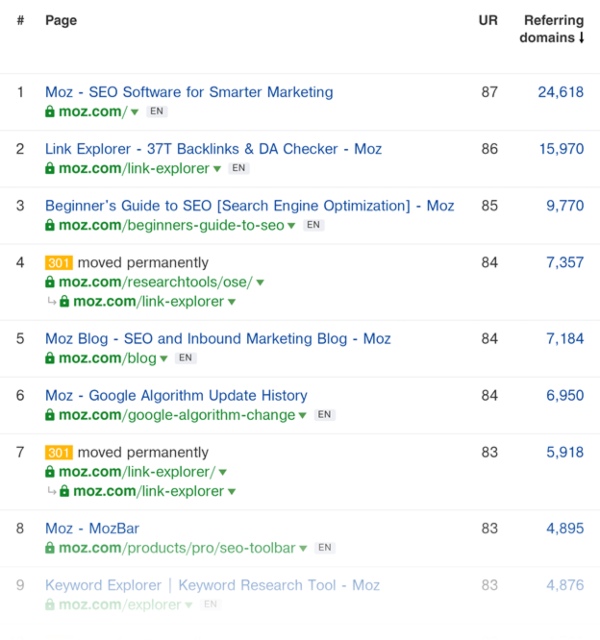Viewport: 600px width, 640px height.
Task: Sort by the Referring domains column header
Action: point(552,29)
